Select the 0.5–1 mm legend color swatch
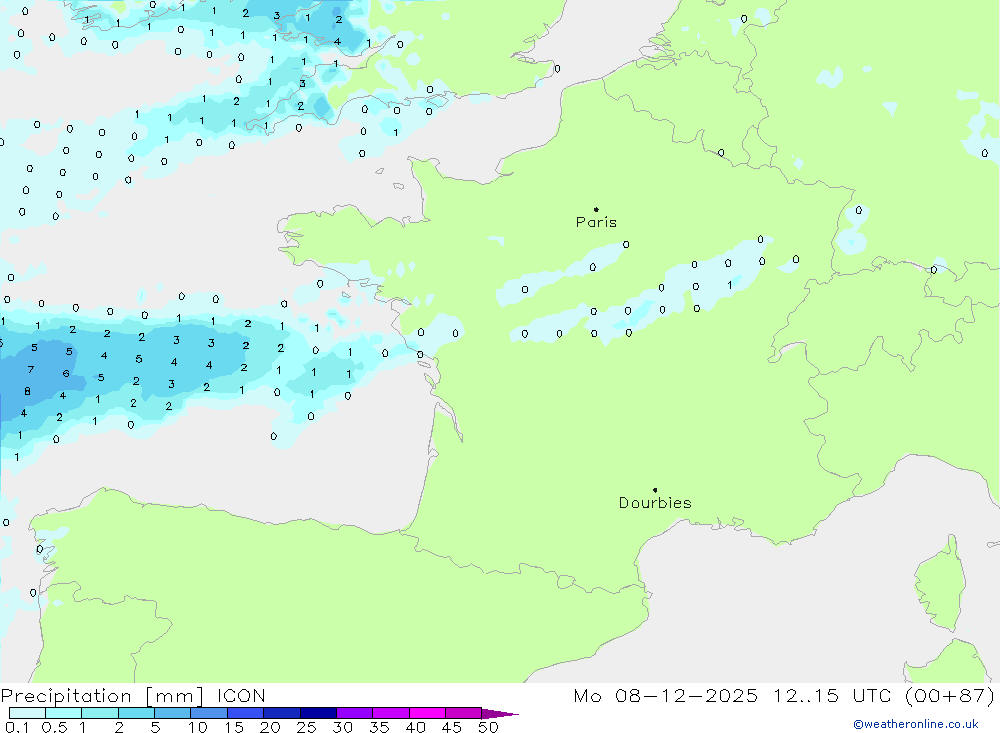 click(64, 713)
